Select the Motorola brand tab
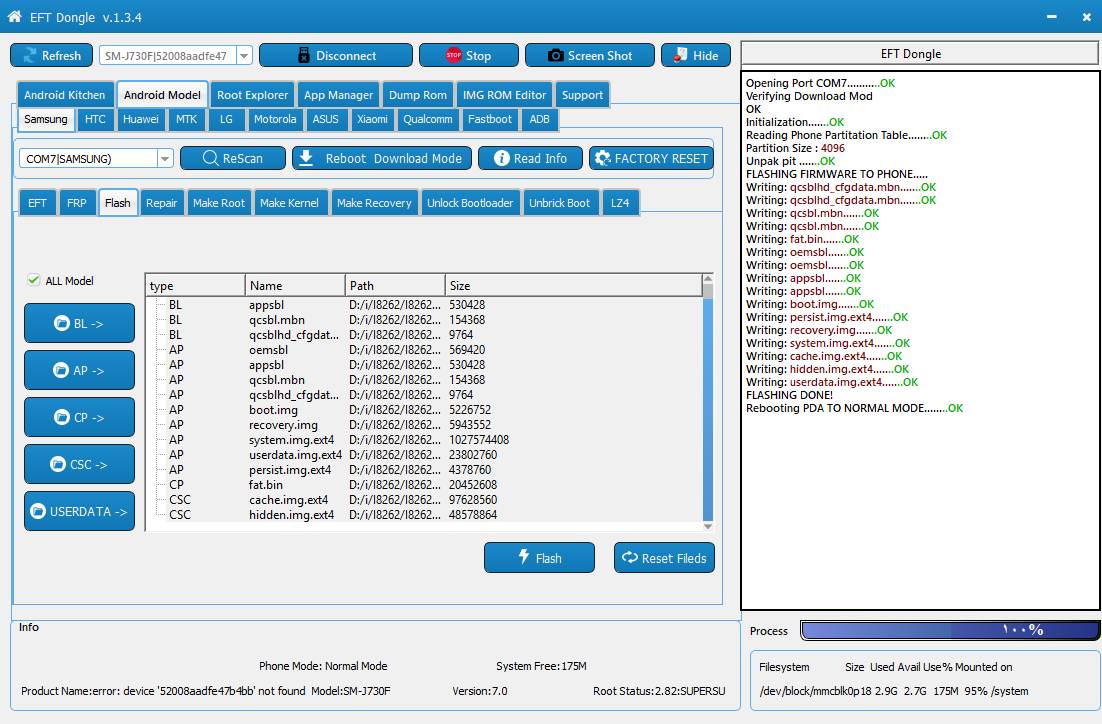This screenshot has height=724, width=1102. coord(275,119)
